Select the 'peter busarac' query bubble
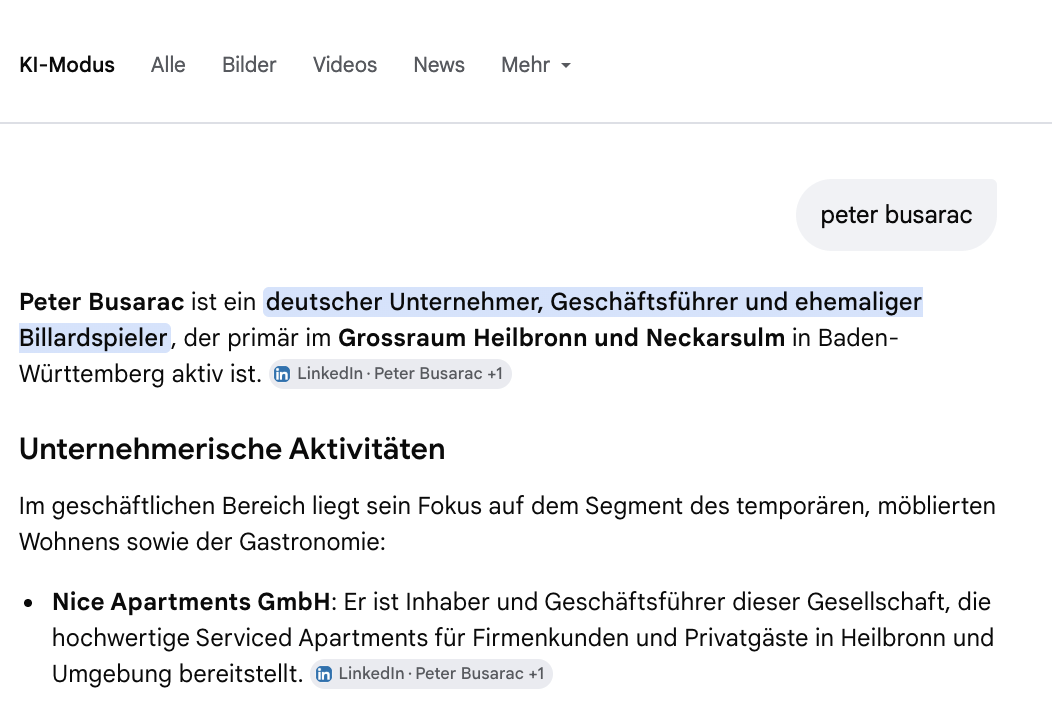The width and height of the screenshot is (1052, 708). [896, 215]
